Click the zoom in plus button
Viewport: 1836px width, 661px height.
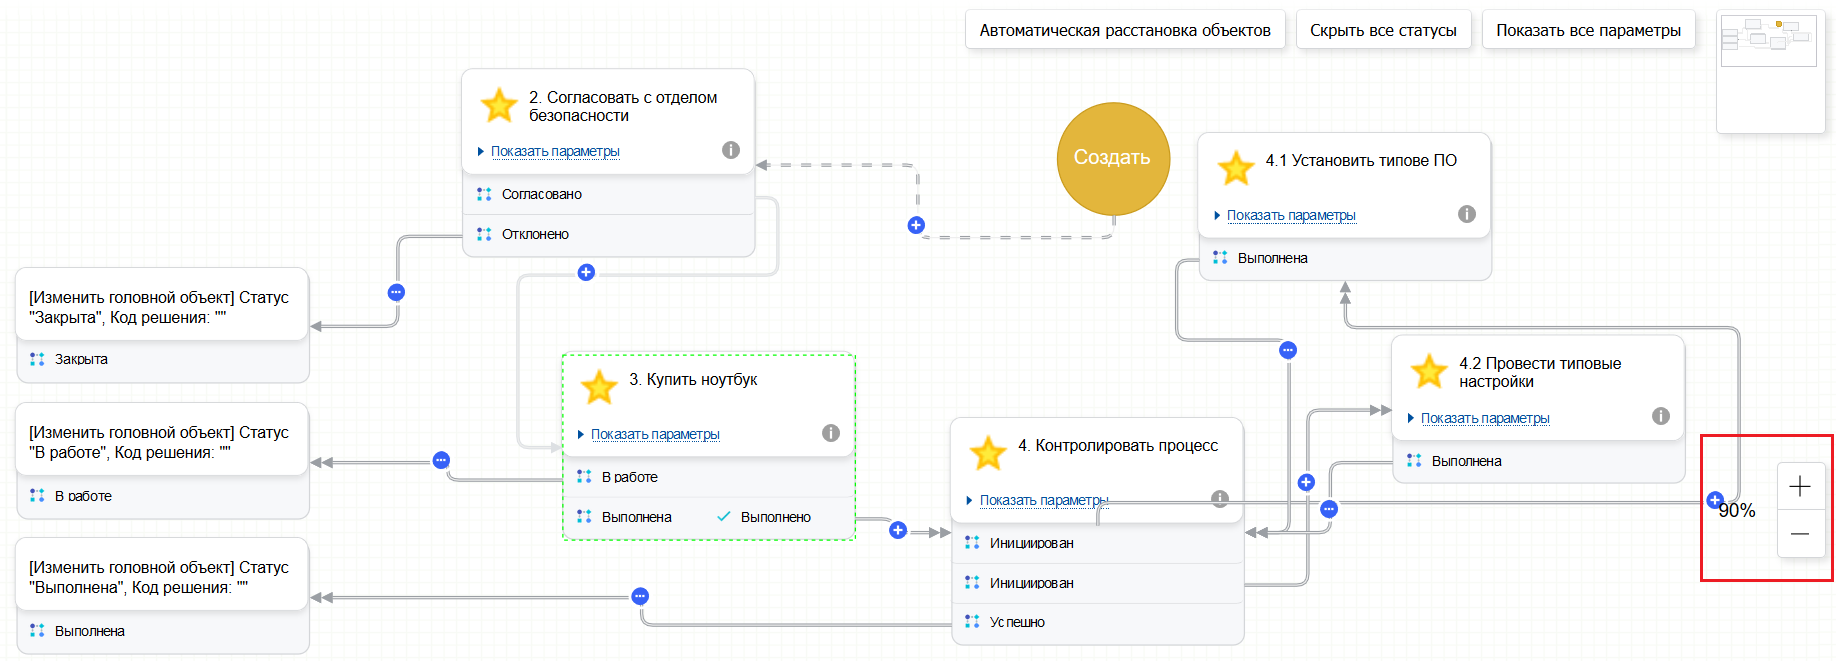(x=1800, y=487)
